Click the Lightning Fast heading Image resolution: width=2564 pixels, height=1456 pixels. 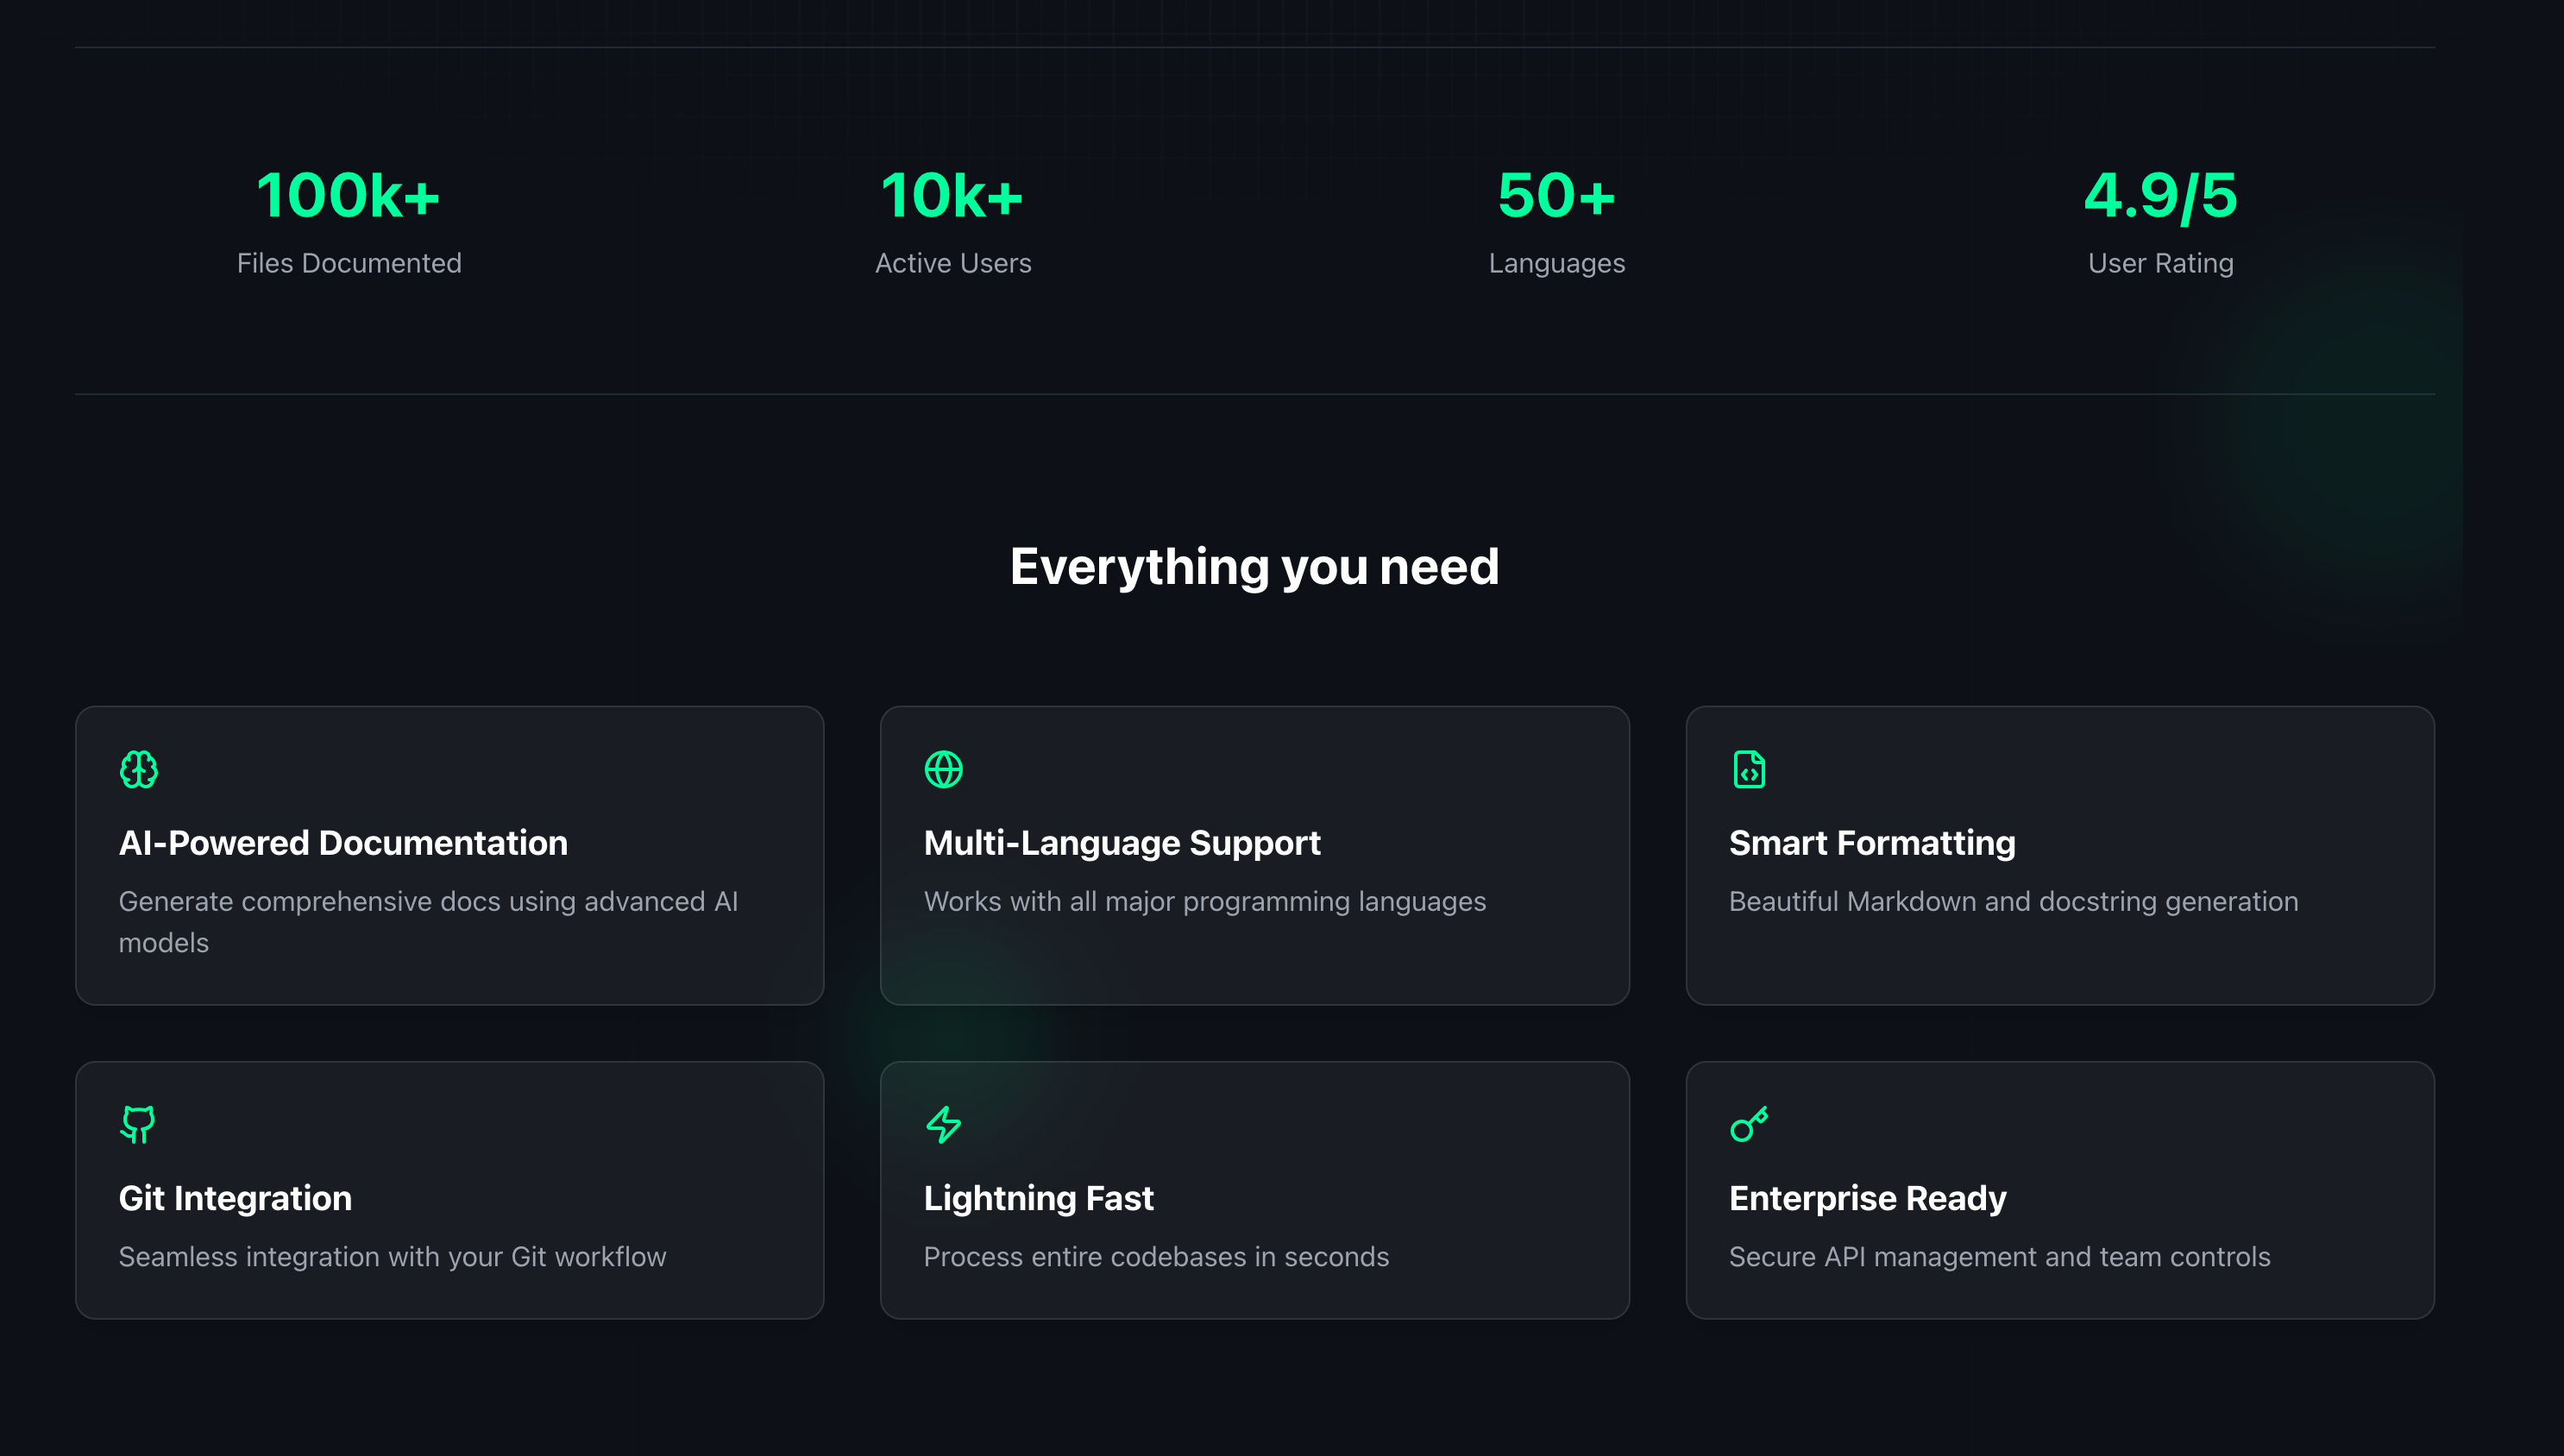1038,1198
